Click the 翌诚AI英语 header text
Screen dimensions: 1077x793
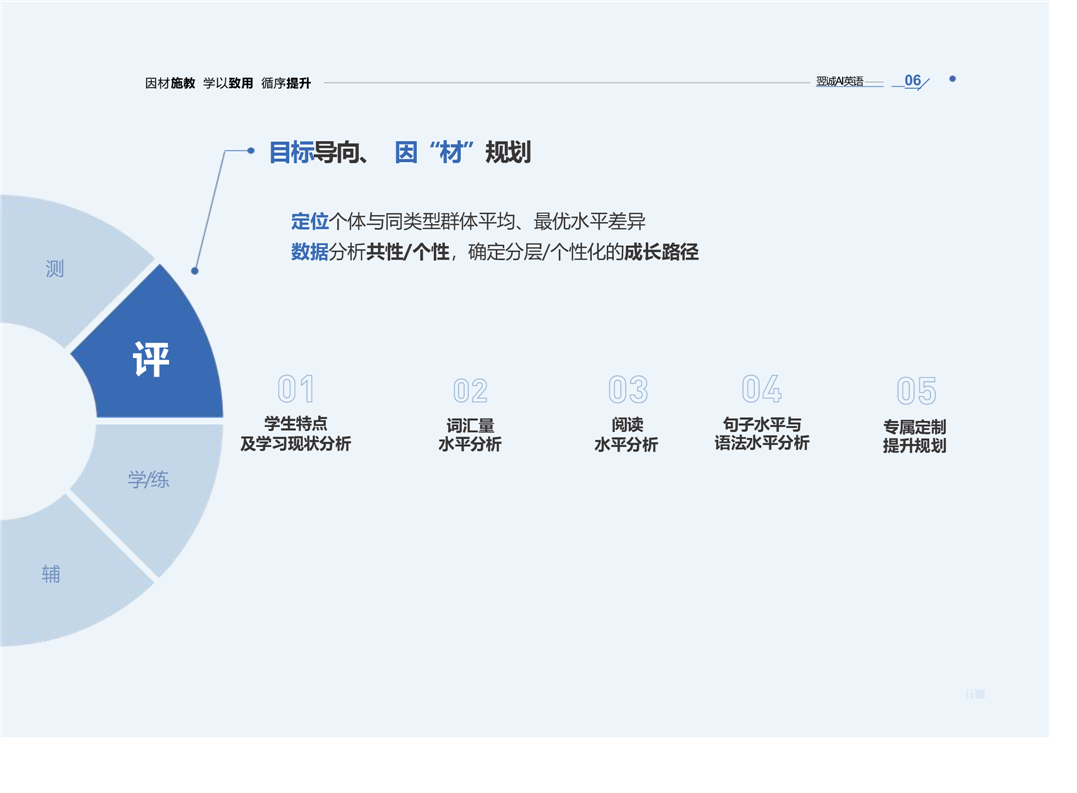(839, 82)
